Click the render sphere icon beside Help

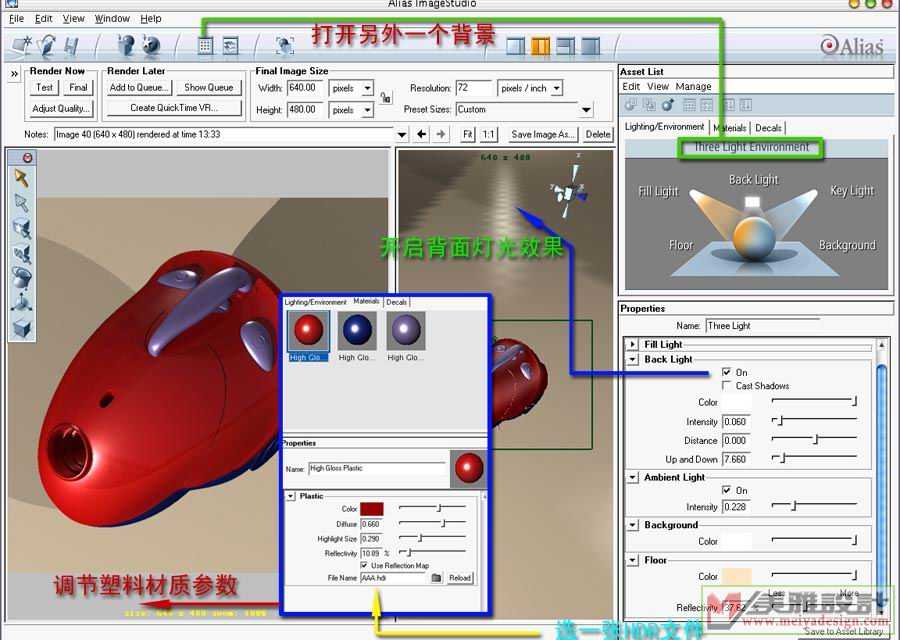click(152, 45)
